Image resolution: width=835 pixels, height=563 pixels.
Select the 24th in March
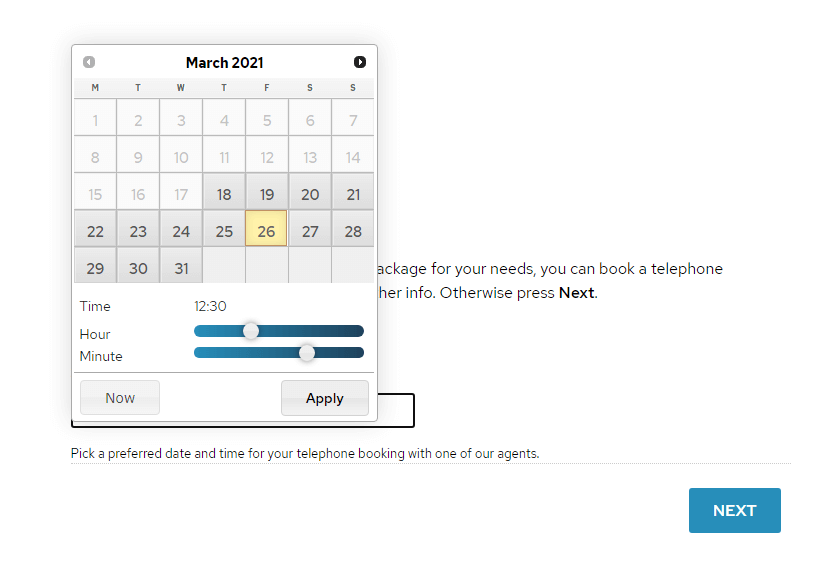[x=181, y=228]
